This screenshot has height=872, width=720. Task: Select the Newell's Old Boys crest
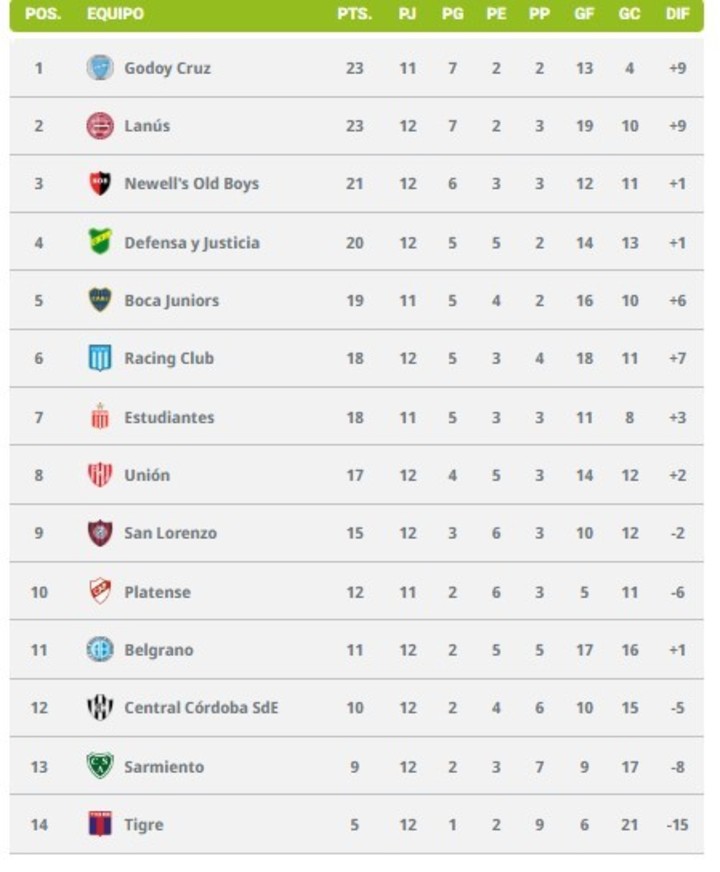[x=100, y=184]
